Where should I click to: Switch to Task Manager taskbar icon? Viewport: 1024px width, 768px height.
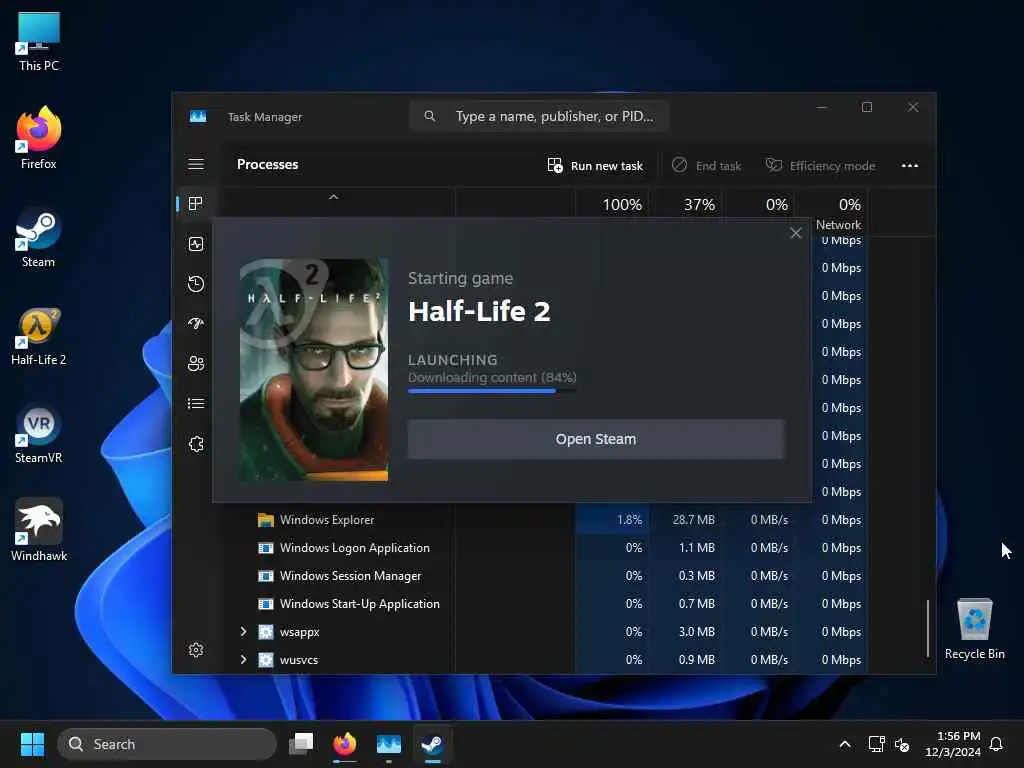pyautogui.click(x=389, y=744)
